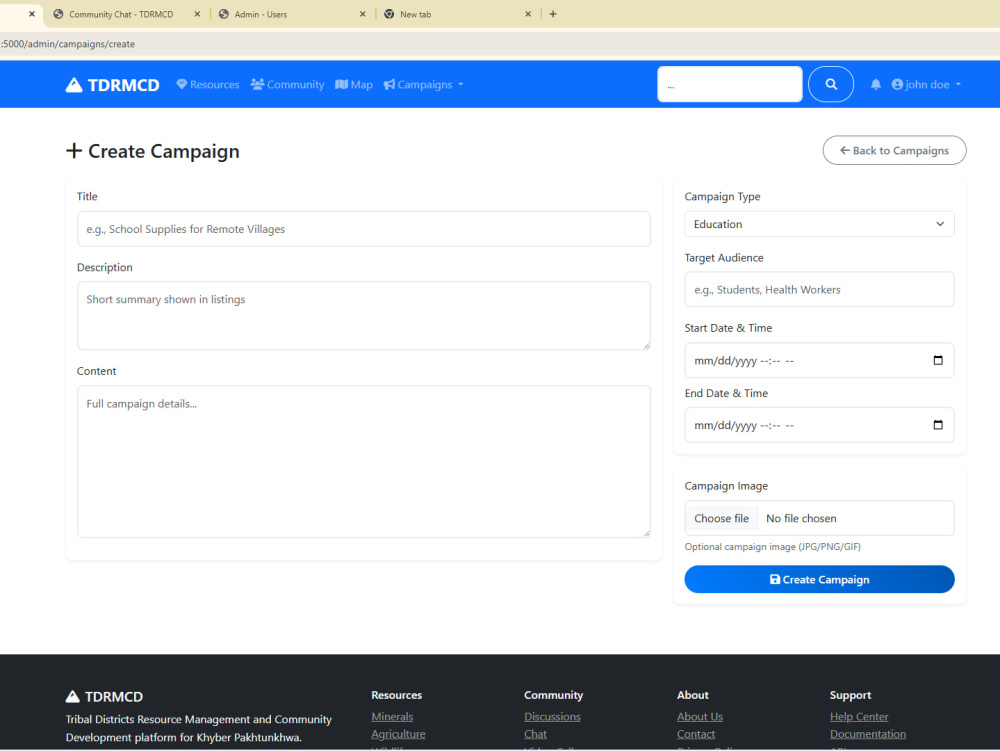Switch to the New tab browser tab
The height and width of the screenshot is (751, 1000).
point(415,14)
